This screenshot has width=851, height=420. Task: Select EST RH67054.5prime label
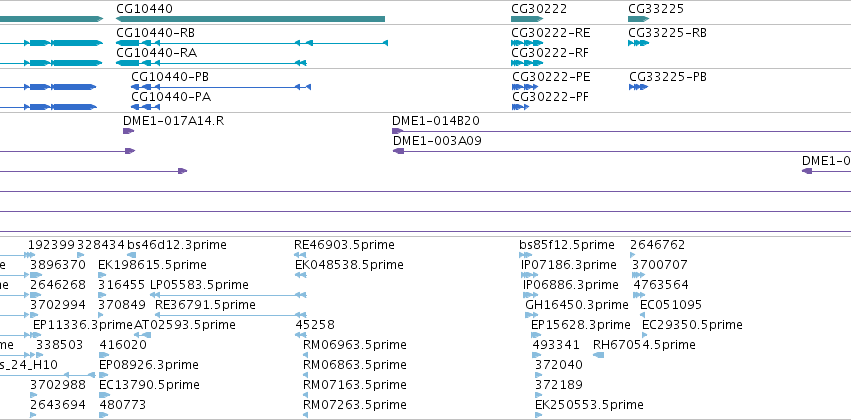[x=644, y=345]
